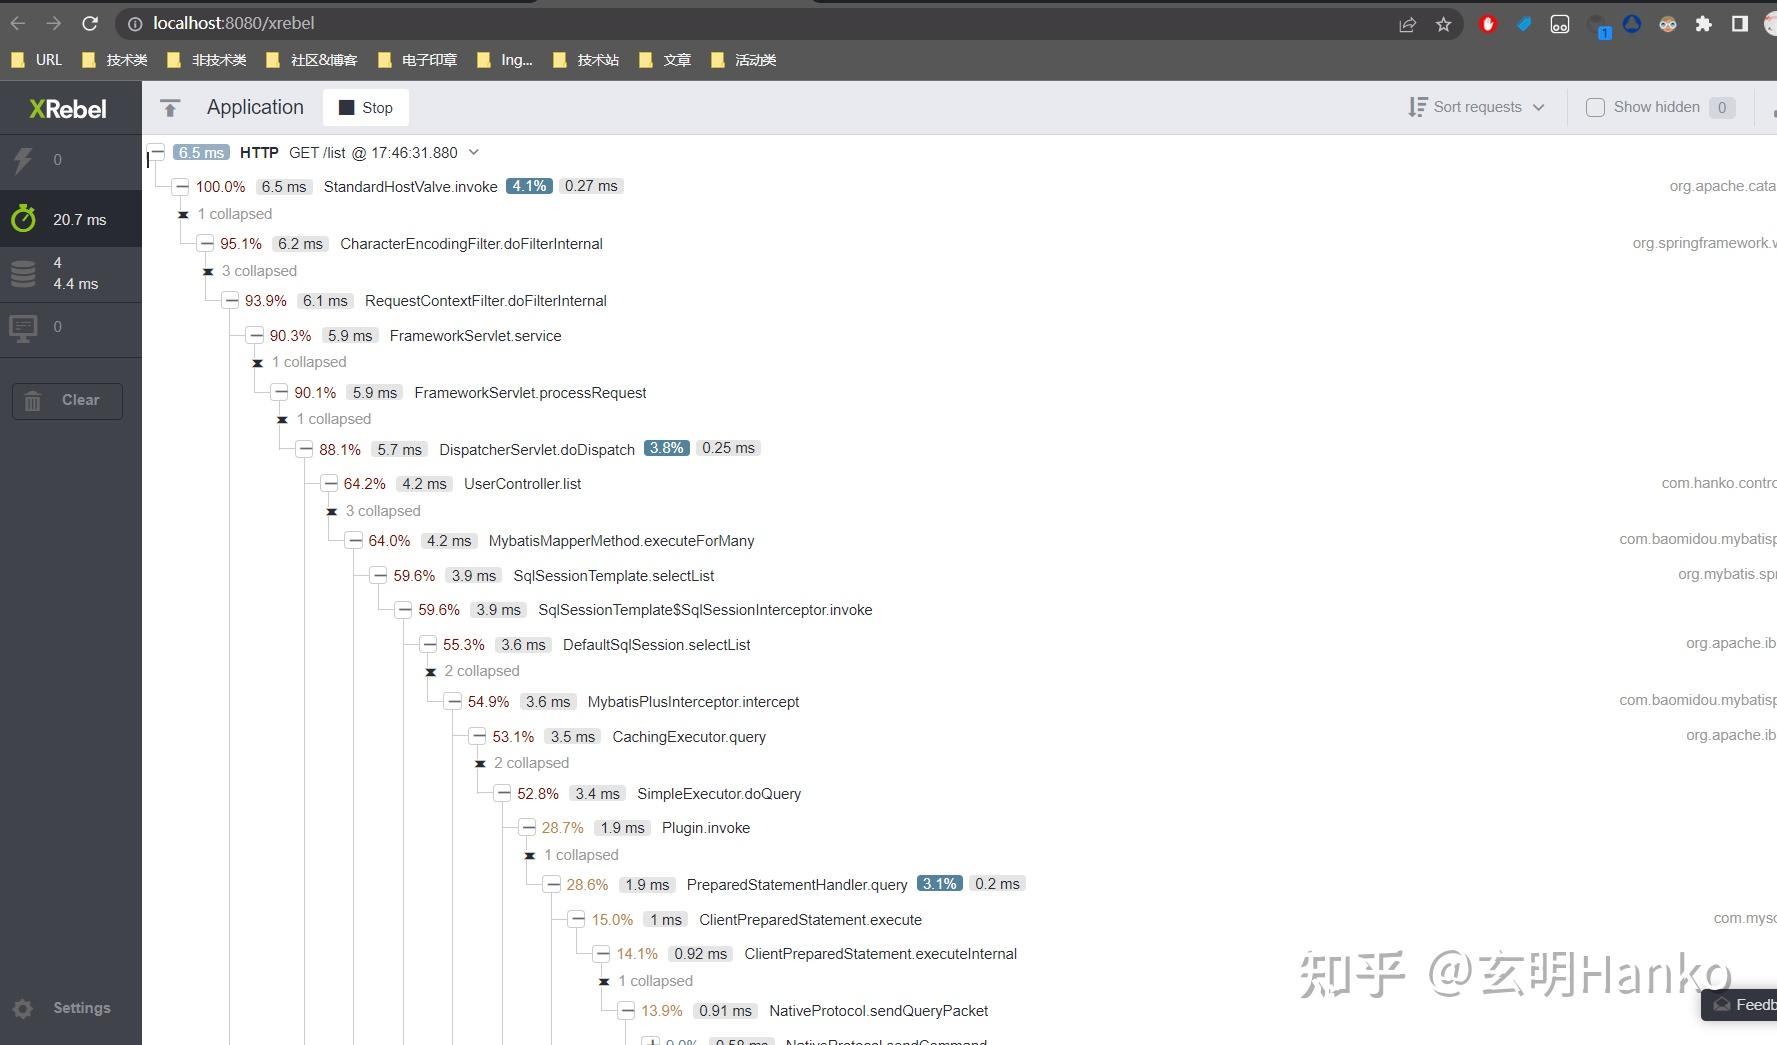Collapse the UserController.list node

tap(330, 484)
